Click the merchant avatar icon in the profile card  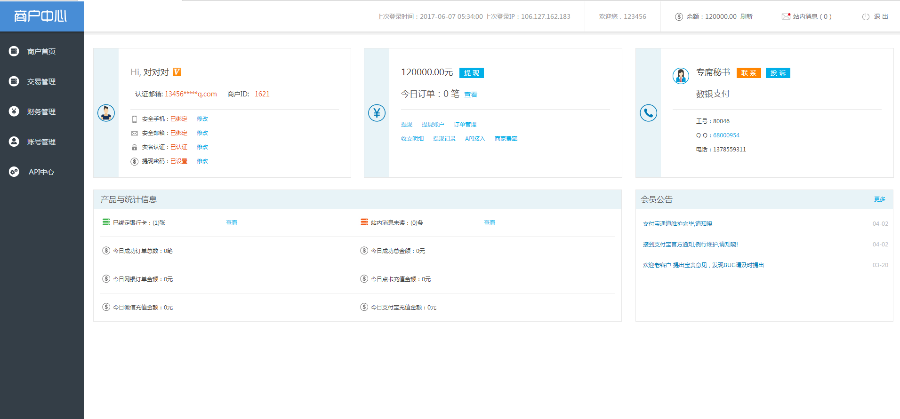(106, 113)
